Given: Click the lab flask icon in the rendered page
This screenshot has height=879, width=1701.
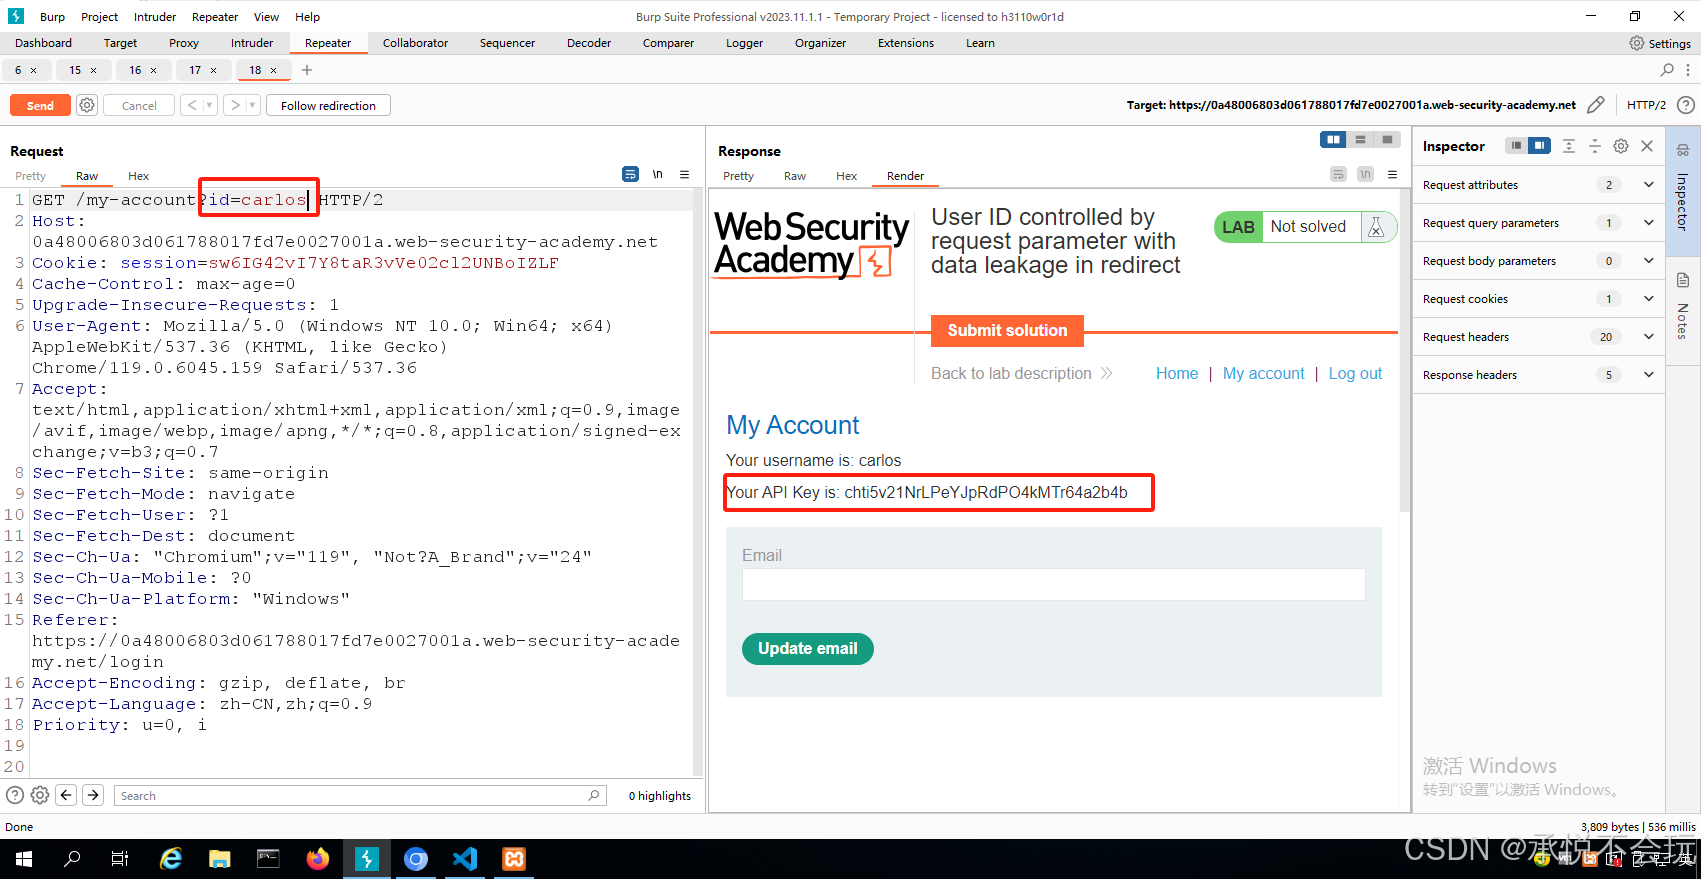Looking at the screenshot, I should 1376,227.
